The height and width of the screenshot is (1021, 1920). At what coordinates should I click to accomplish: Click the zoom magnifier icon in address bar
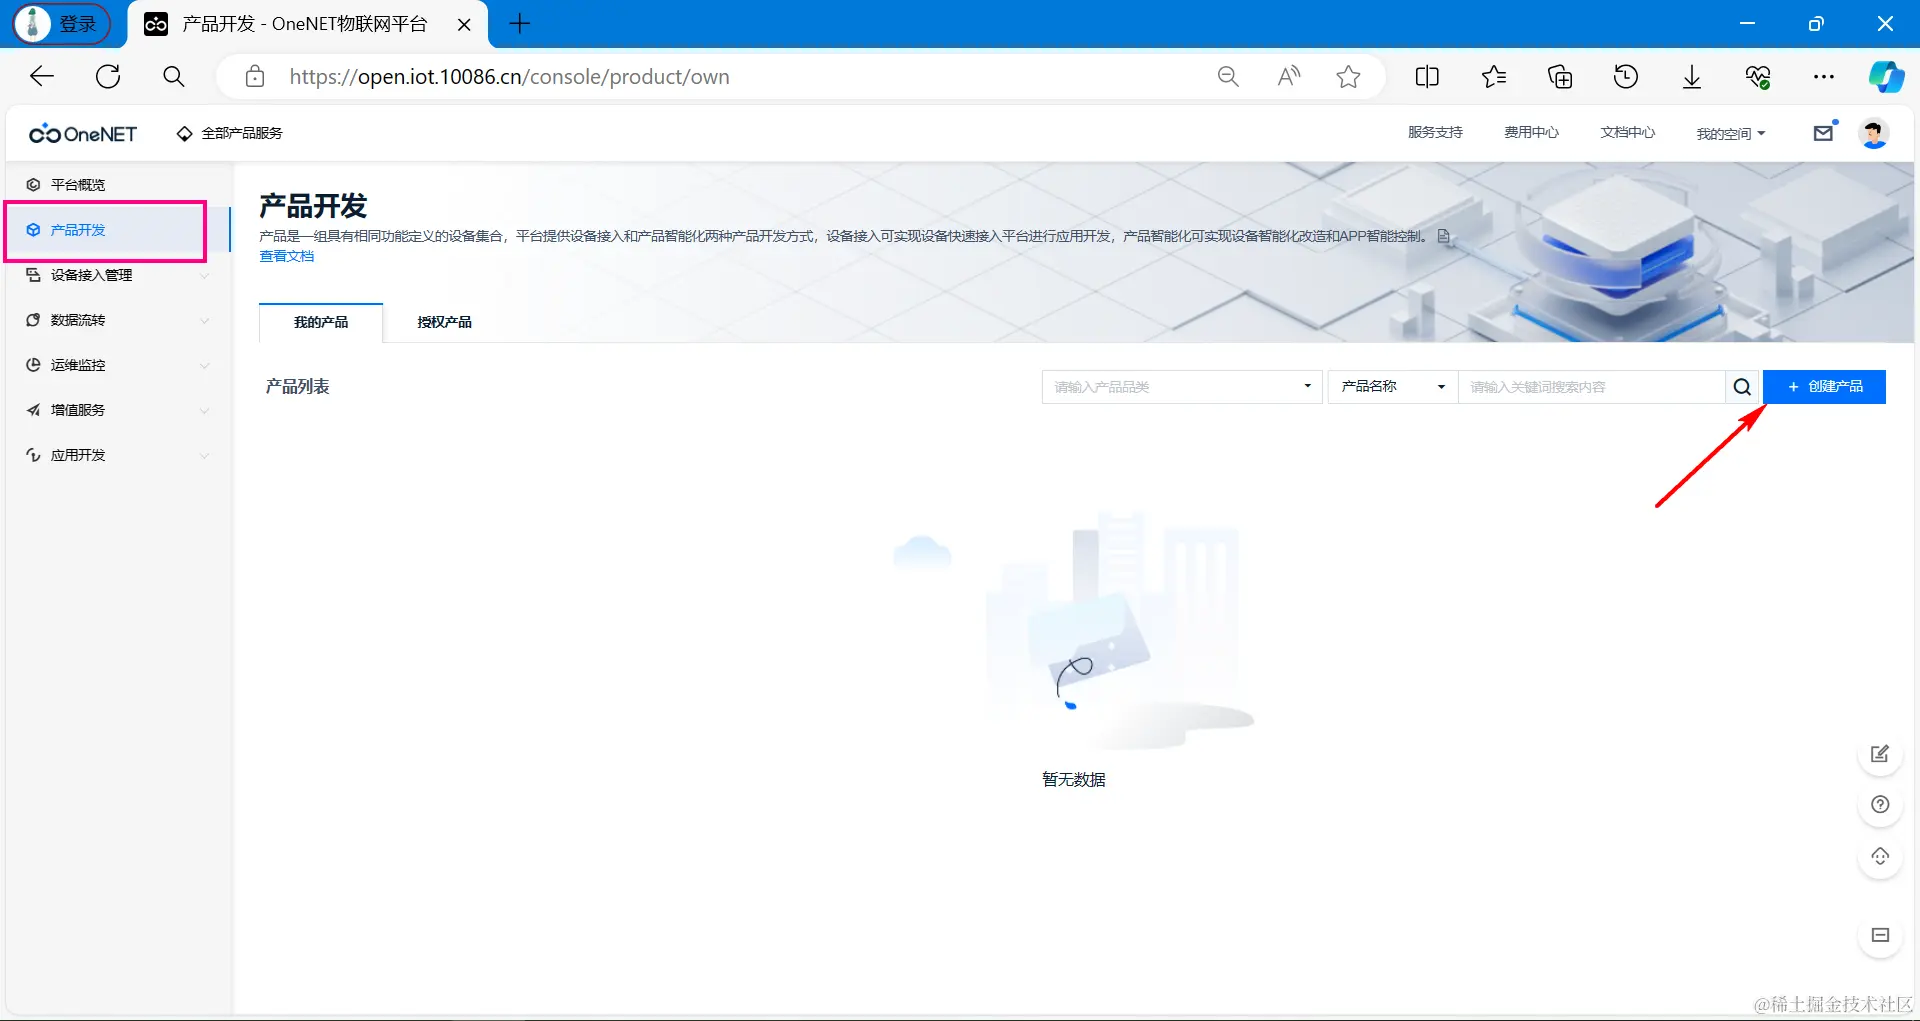point(1228,76)
